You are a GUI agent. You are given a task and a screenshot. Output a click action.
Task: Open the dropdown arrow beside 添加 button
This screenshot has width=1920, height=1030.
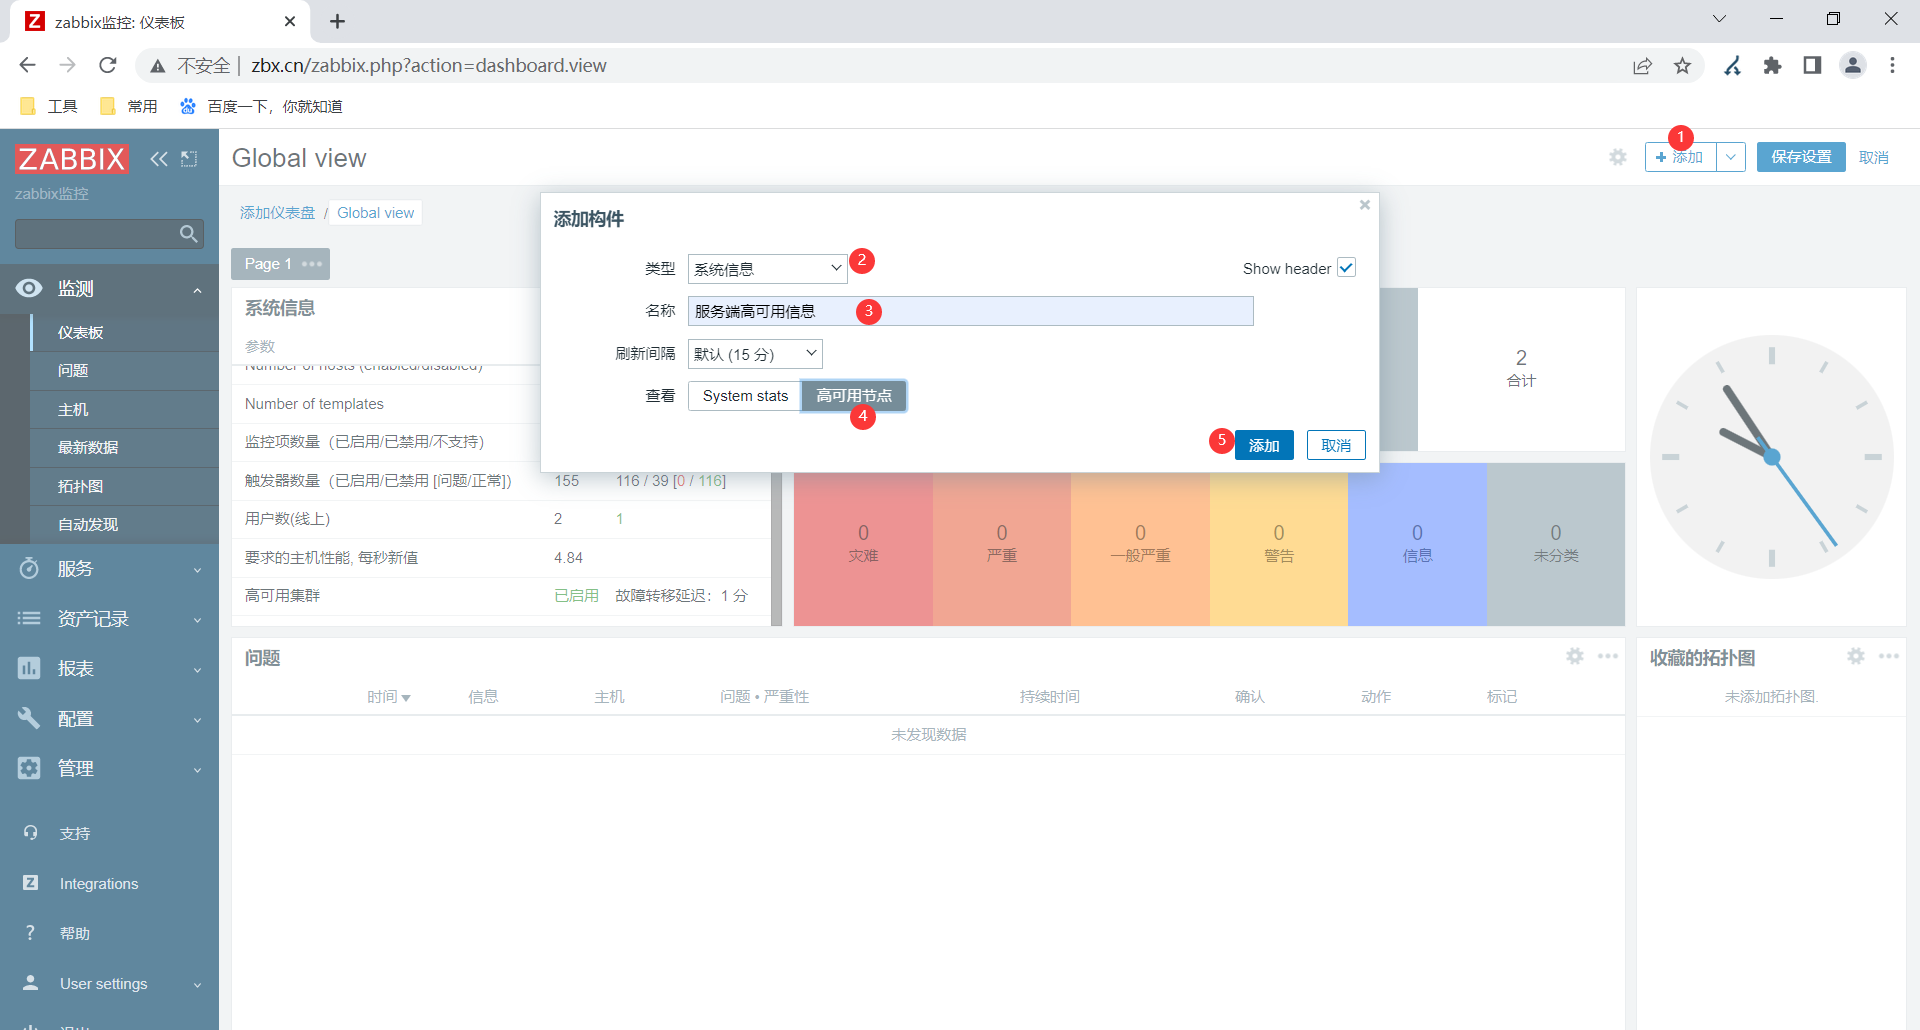[x=1731, y=157]
